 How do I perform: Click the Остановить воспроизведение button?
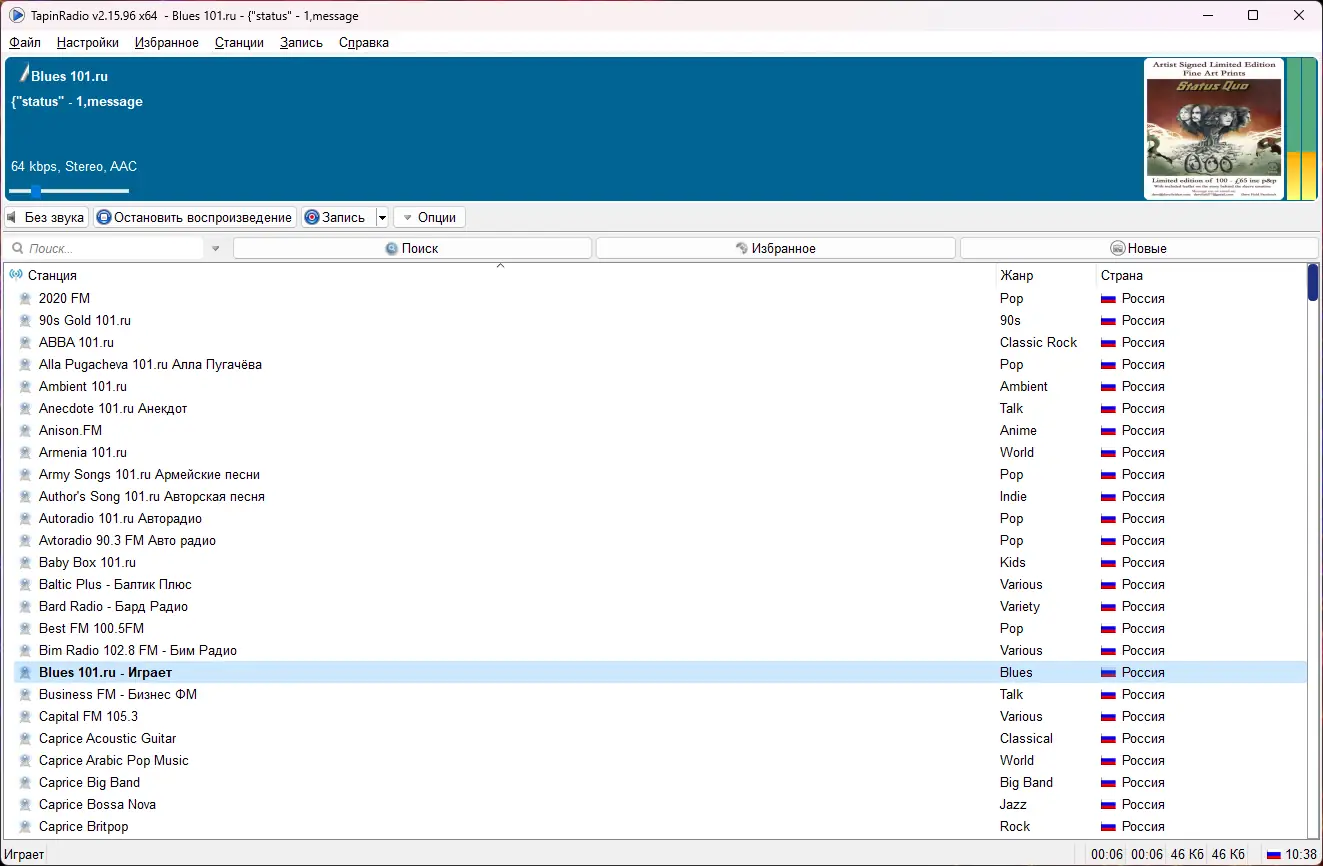pyautogui.click(x=195, y=217)
